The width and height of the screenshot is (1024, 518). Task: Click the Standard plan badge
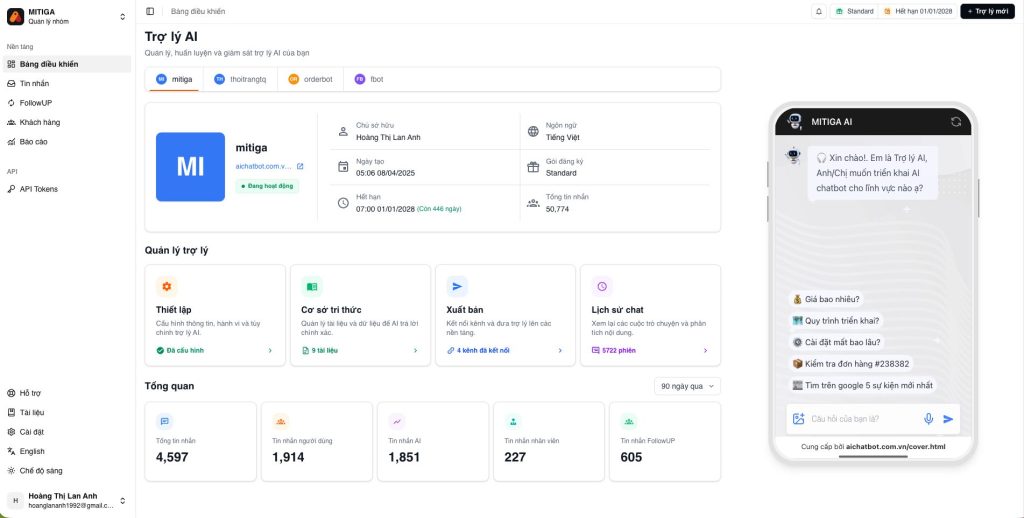(x=854, y=11)
